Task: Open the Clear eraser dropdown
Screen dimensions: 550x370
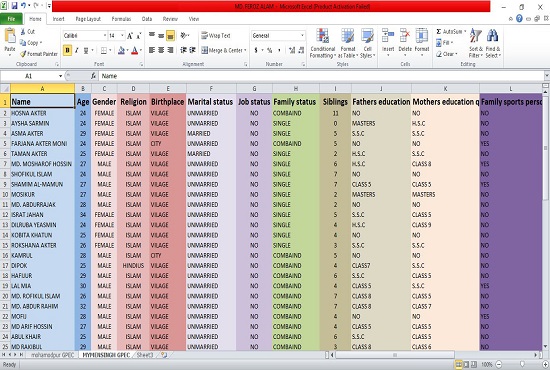Action: pyautogui.click(x=447, y=54)
